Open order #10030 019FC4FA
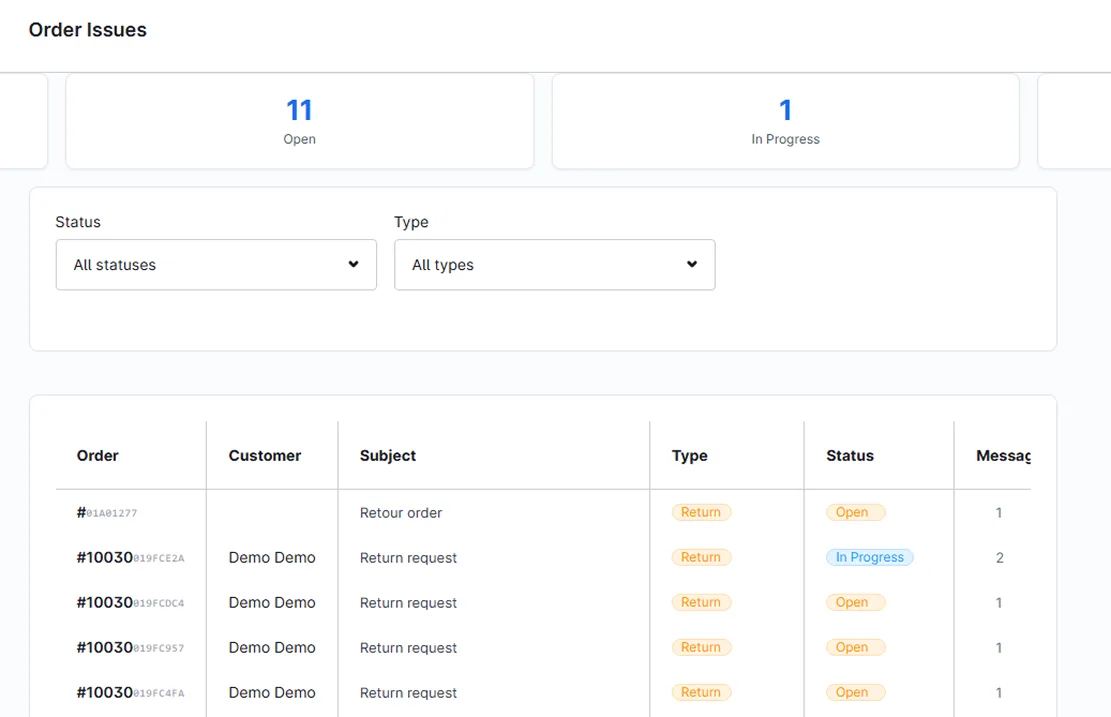Screen dimensions: 1111x717 (x=130, y=692)
